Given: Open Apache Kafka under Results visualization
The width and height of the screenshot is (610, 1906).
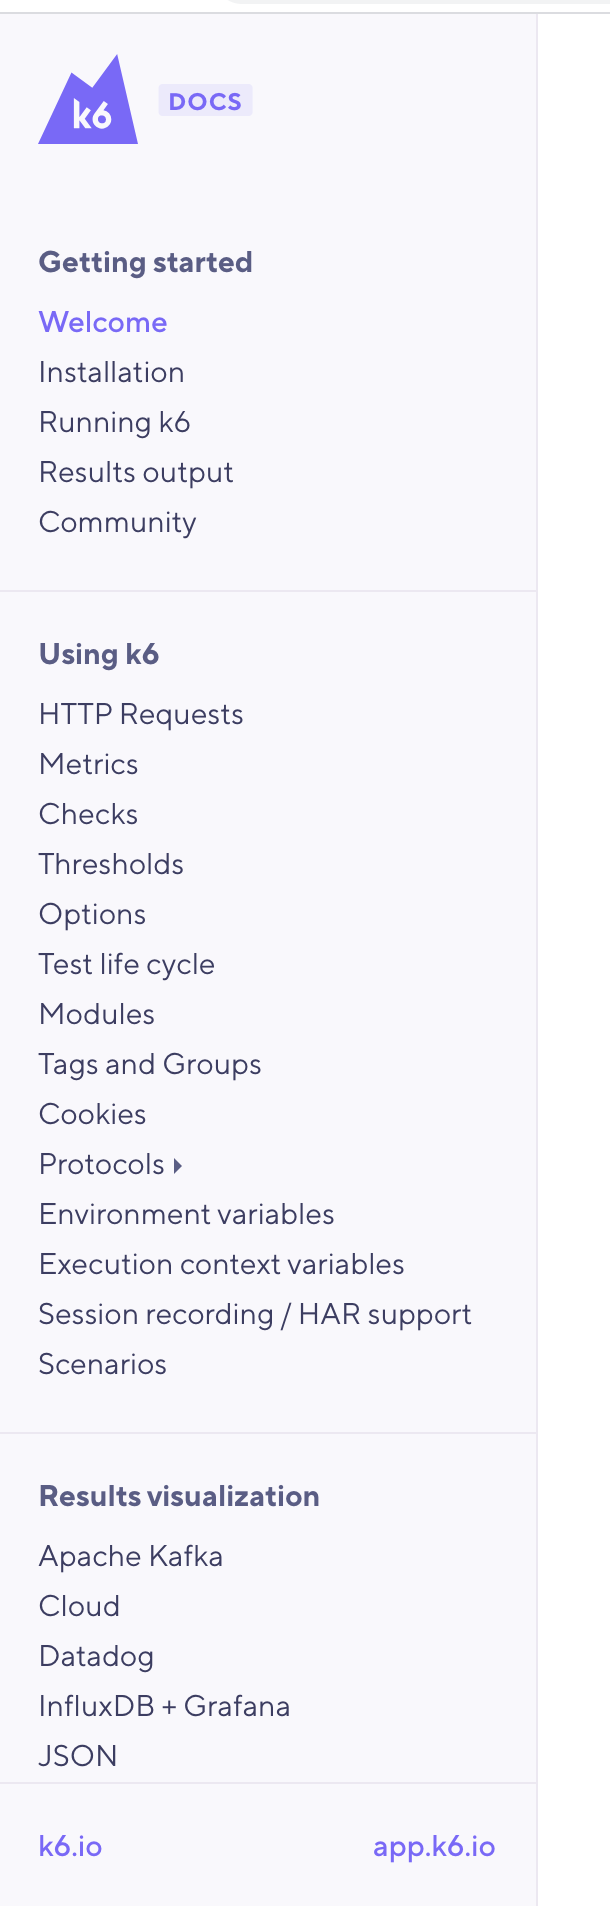Looking at the screenshot, I should 130,1555.
